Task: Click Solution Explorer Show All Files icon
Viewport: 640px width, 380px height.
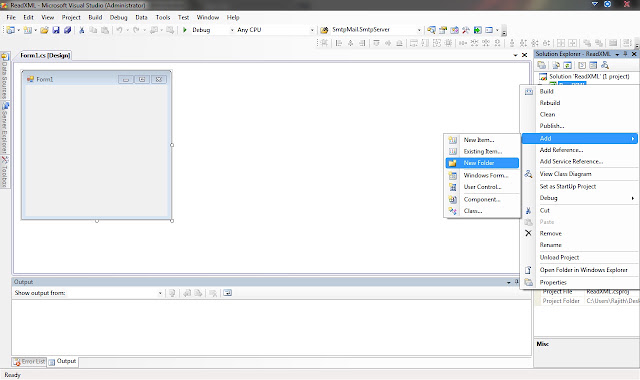Action: (x=556, y=65)
